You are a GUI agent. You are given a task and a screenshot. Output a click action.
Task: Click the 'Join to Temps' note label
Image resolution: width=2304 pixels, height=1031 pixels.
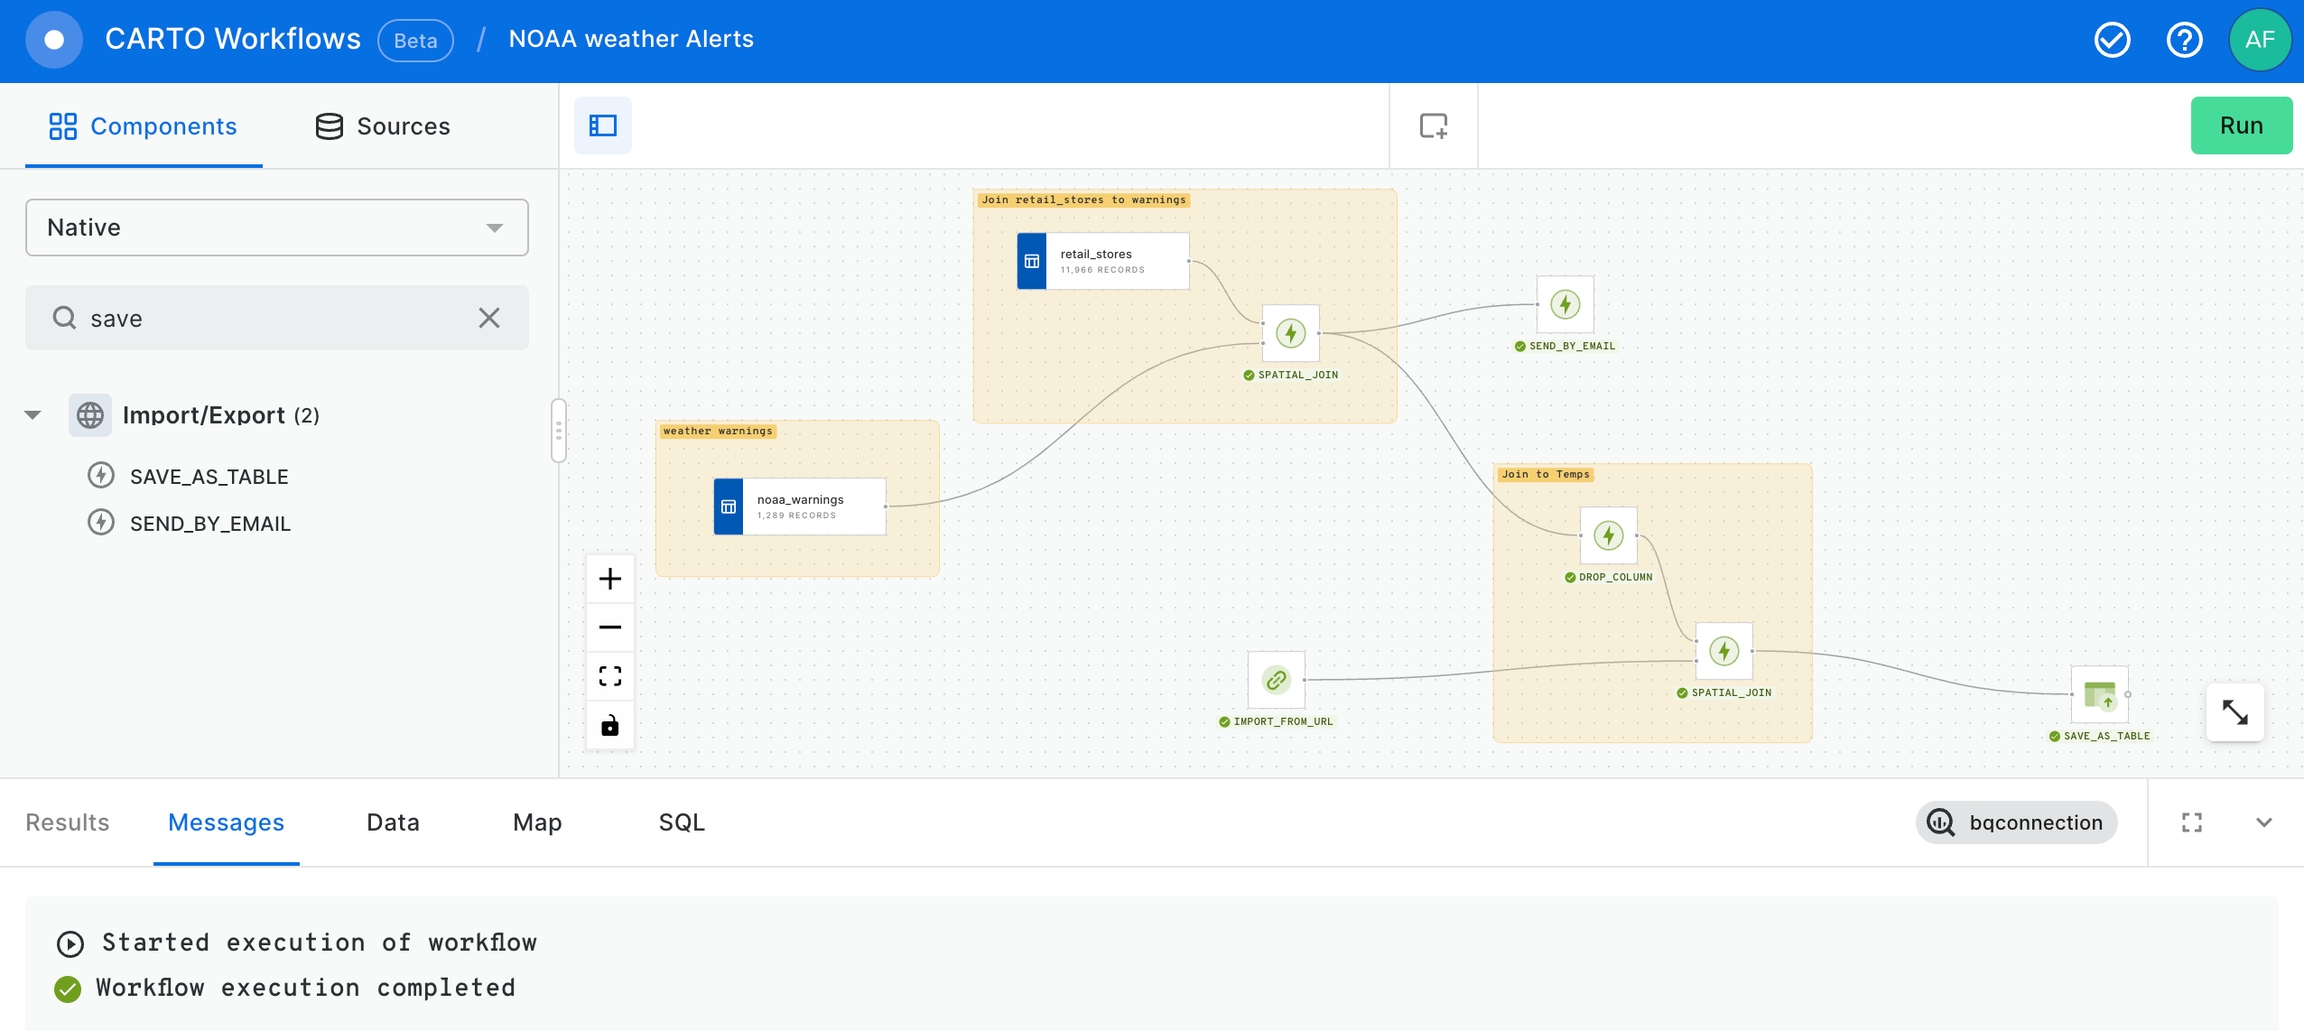pos(1545,474)
